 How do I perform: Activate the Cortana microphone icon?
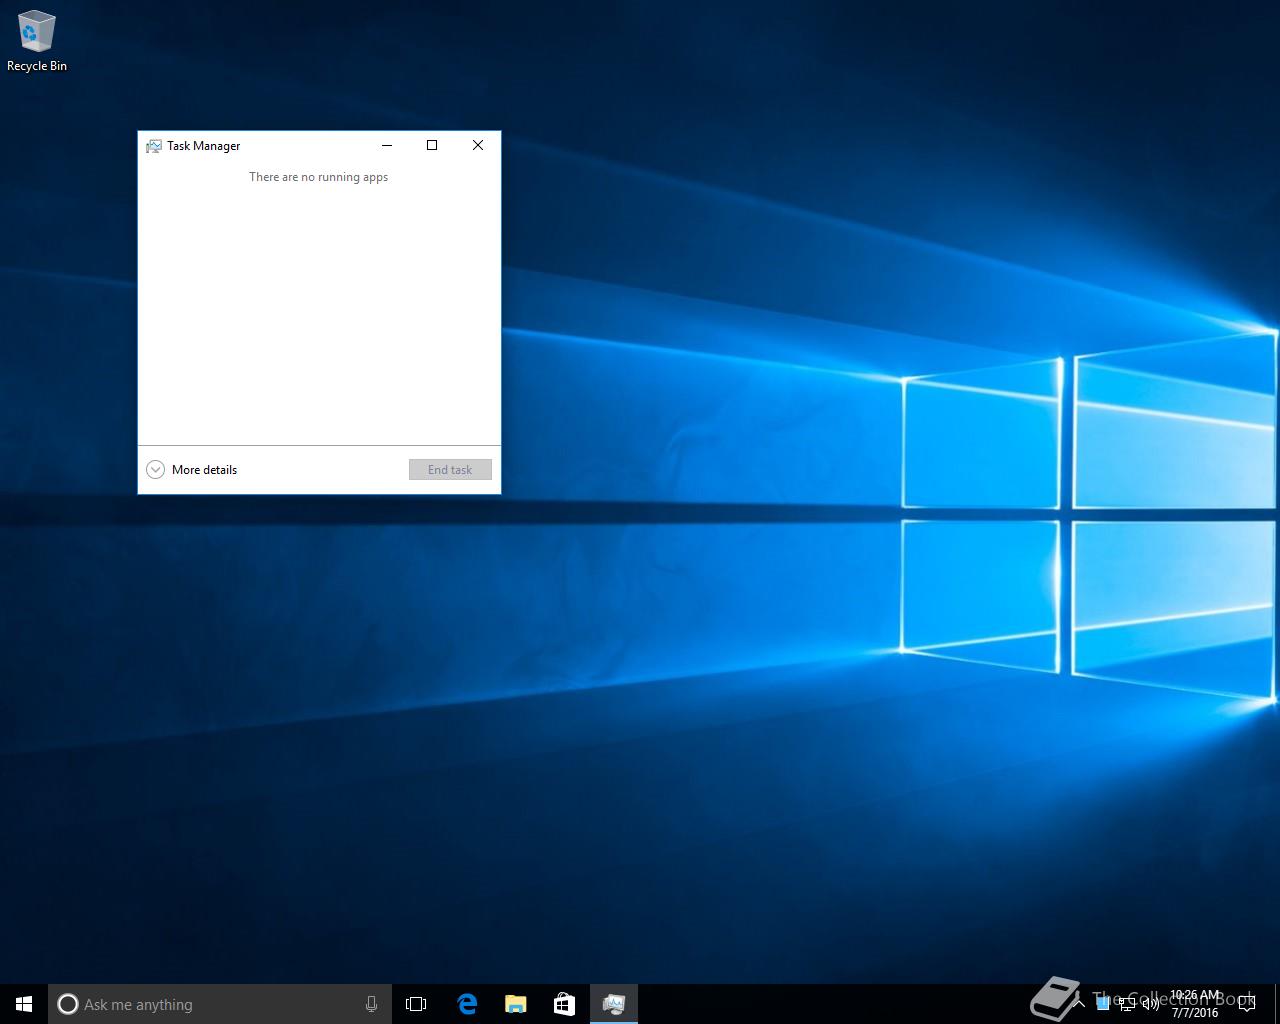[x=371, y=1004]
